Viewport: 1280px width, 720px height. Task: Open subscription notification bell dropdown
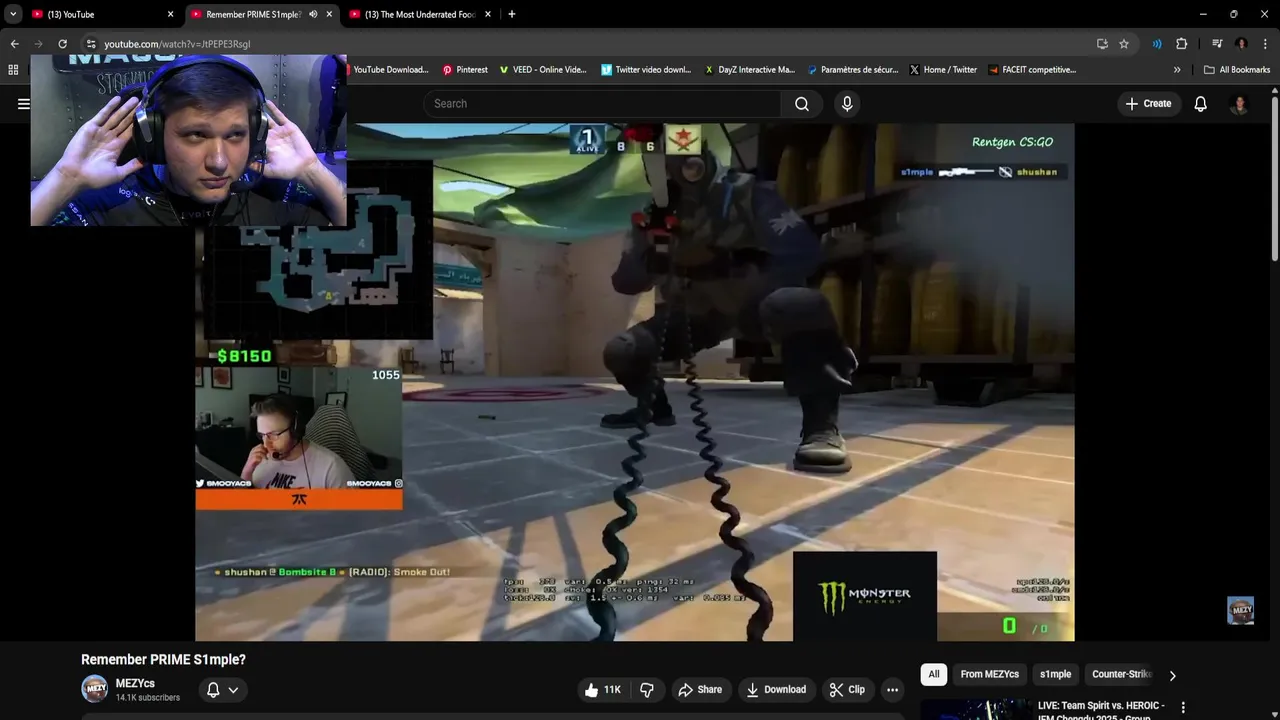click(223, 690)
